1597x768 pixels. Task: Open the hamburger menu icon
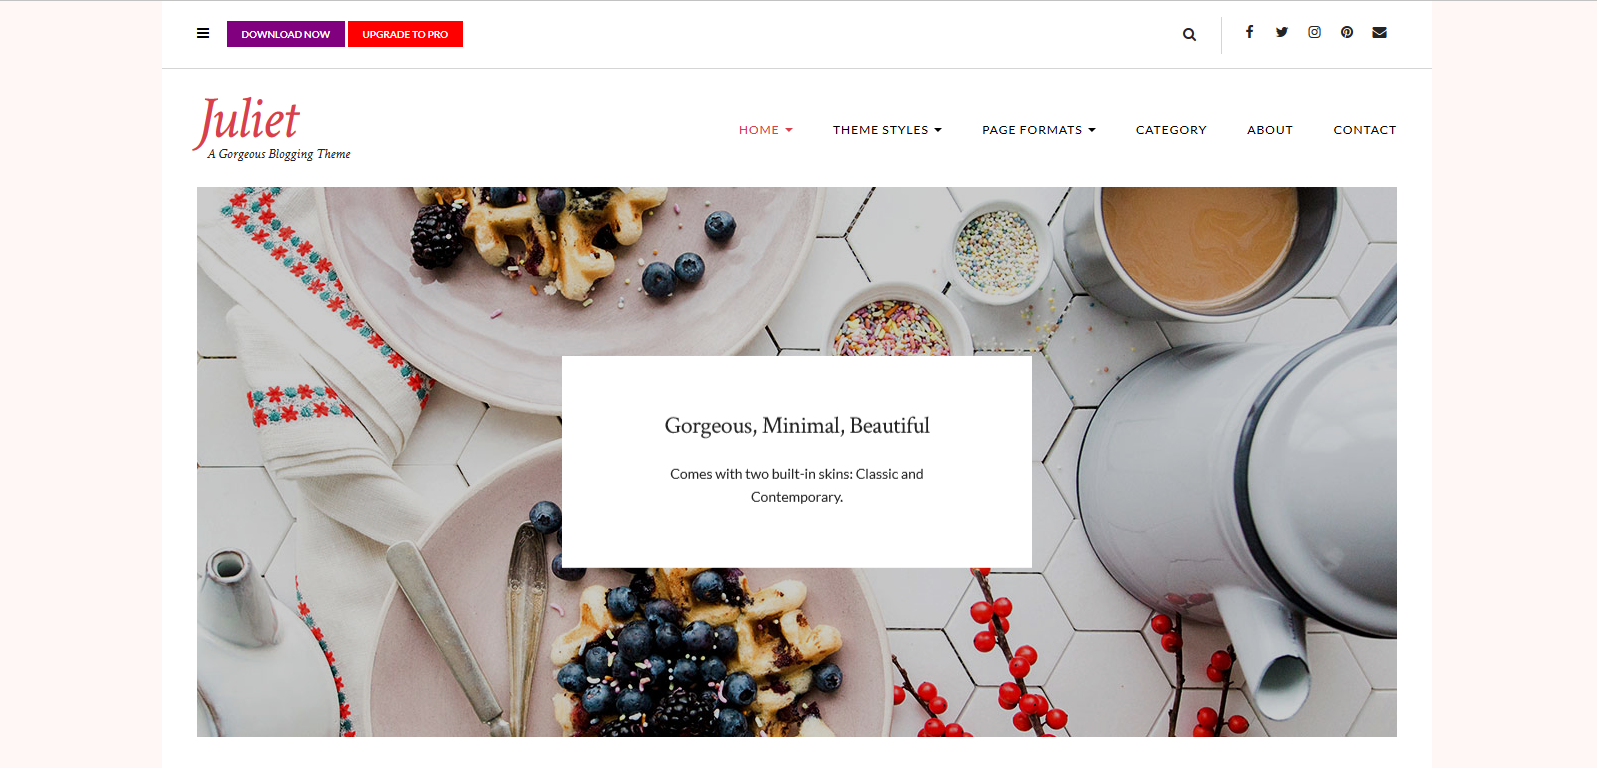203,33
